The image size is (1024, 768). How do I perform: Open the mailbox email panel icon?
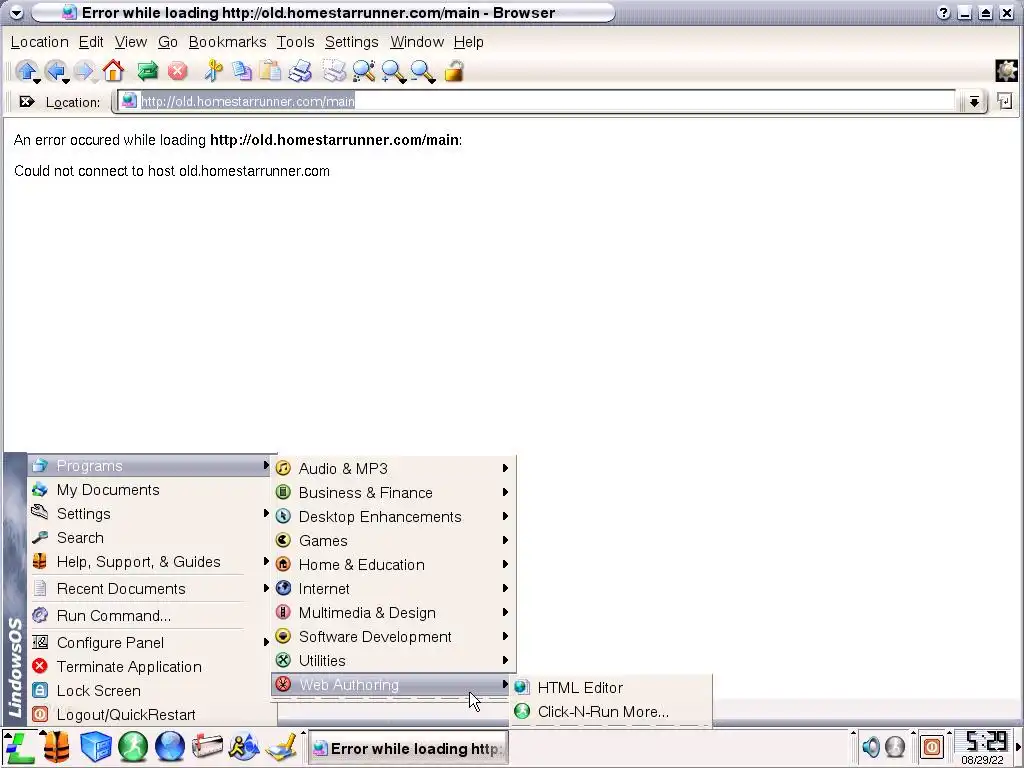[x=207, y=747]
